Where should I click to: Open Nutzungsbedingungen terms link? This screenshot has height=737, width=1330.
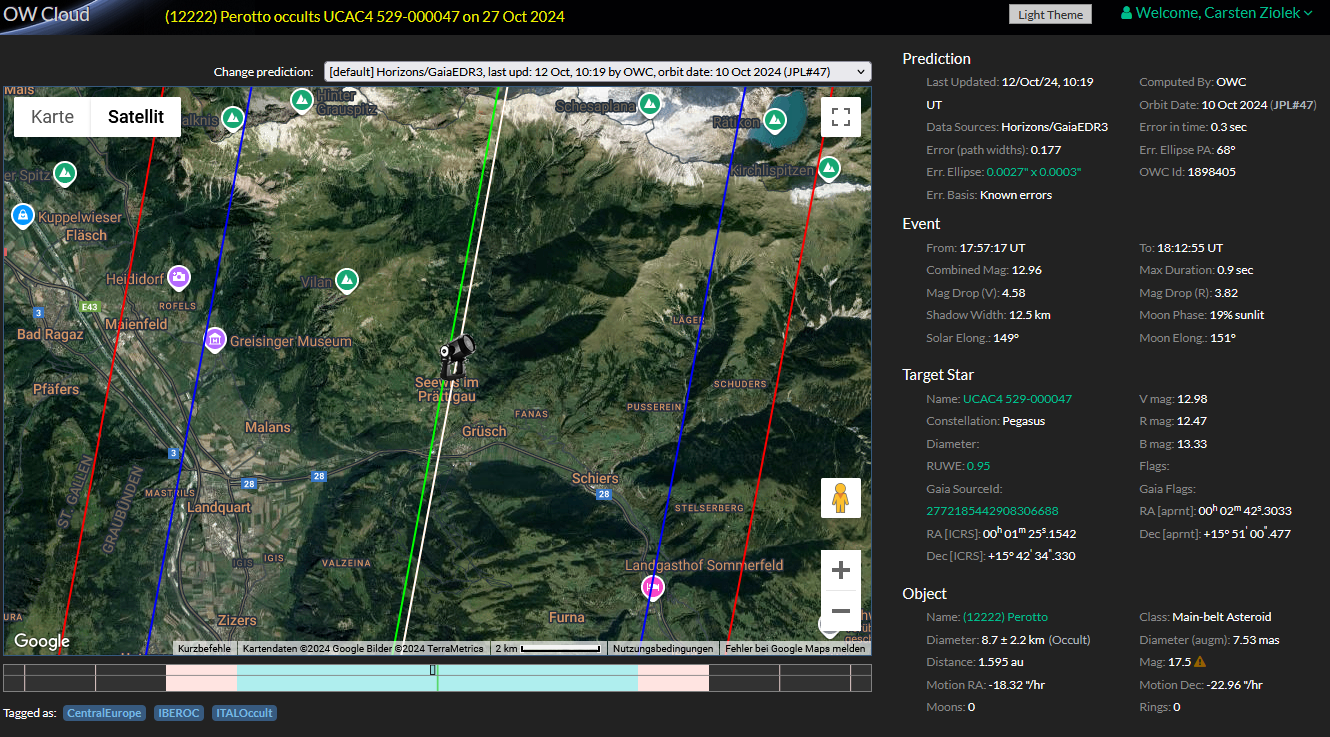click(x=663, y=648)
